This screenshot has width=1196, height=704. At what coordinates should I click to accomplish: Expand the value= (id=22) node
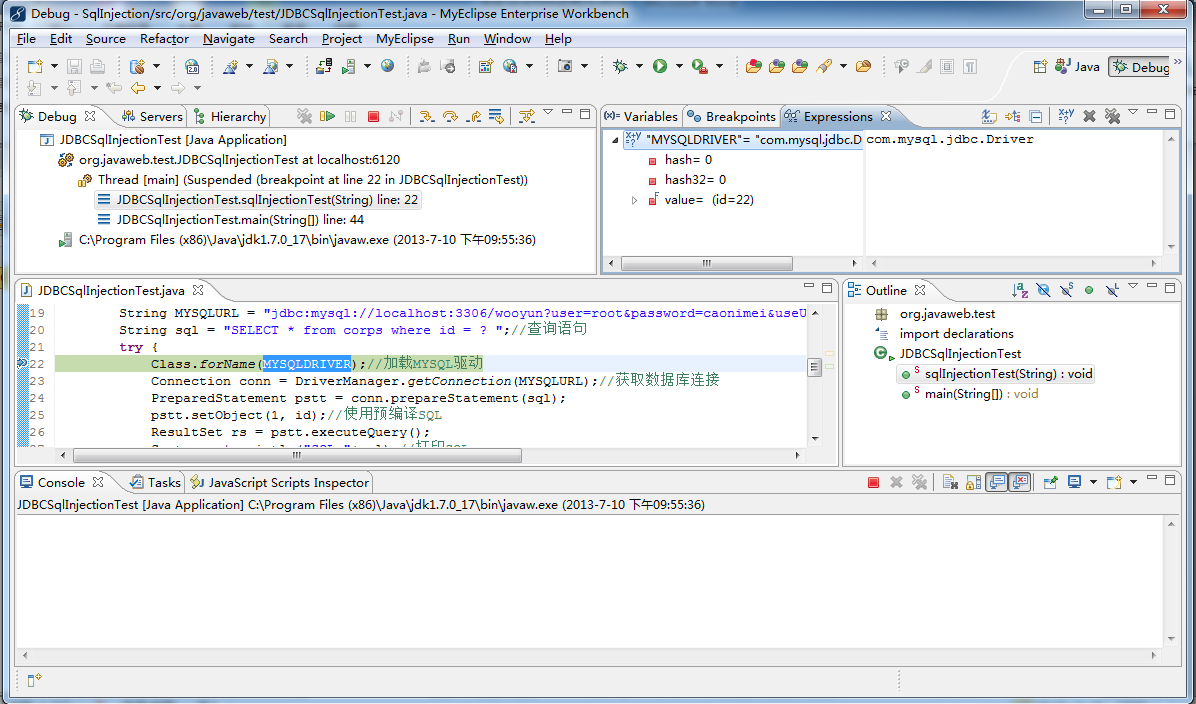pos(634,200)
